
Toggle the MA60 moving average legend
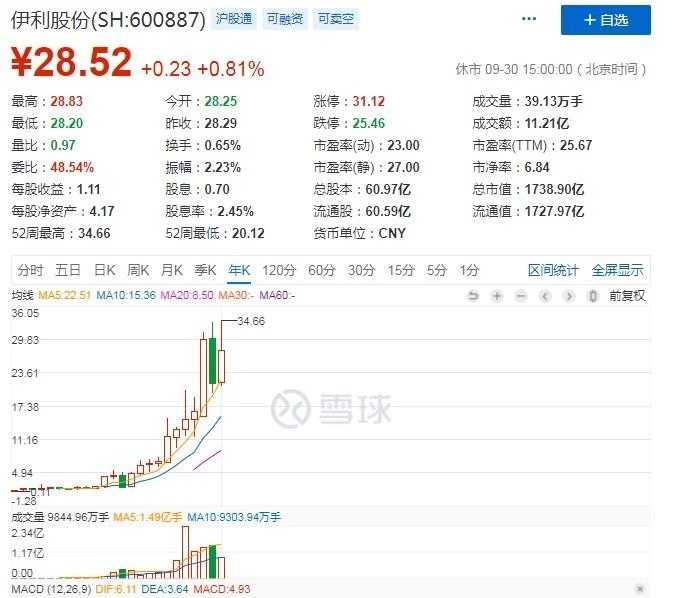[x=277, y=296]
